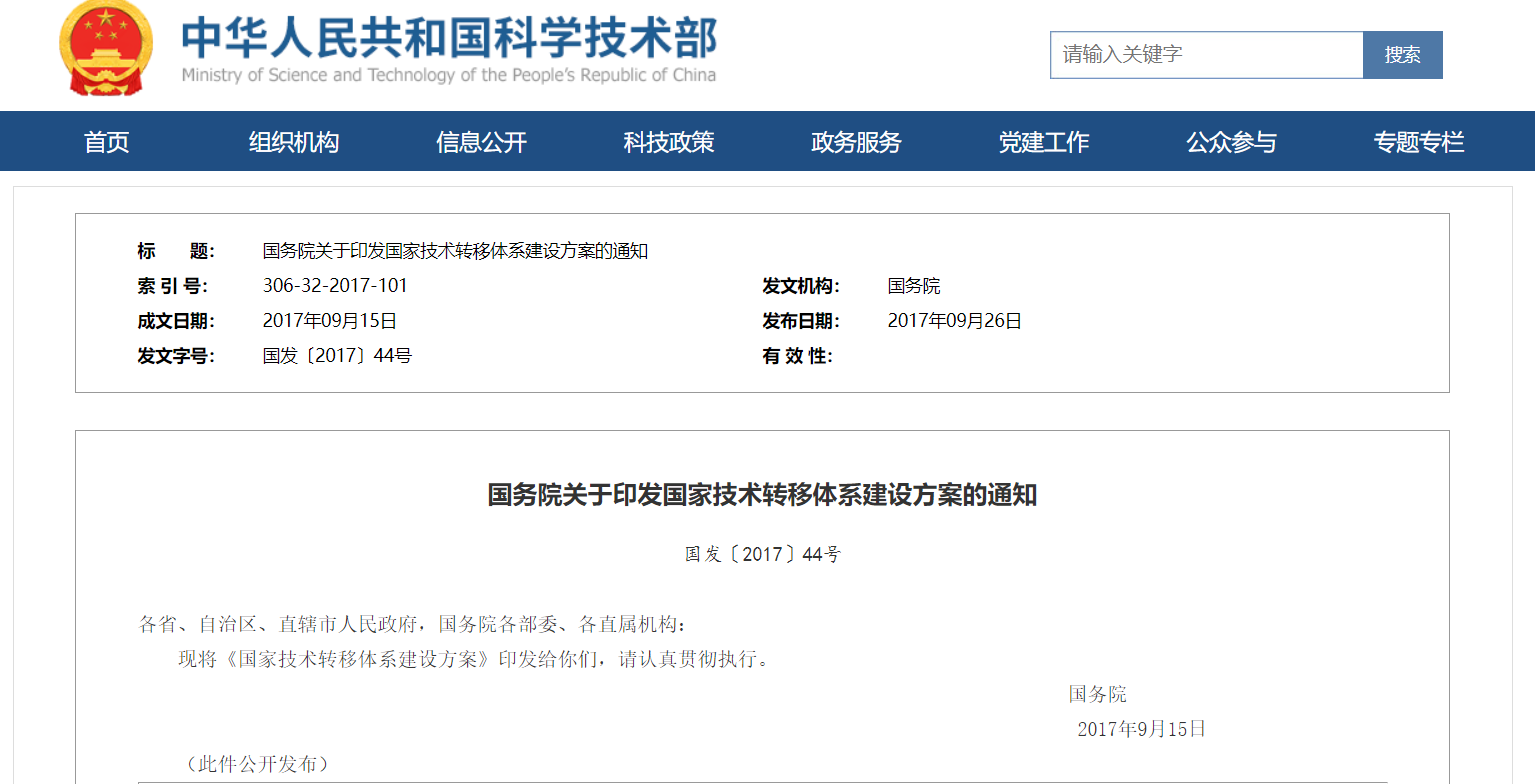The image size is (1535, 784).
Task: Navigate to 政务服务
Action: (x=856, y=142)
